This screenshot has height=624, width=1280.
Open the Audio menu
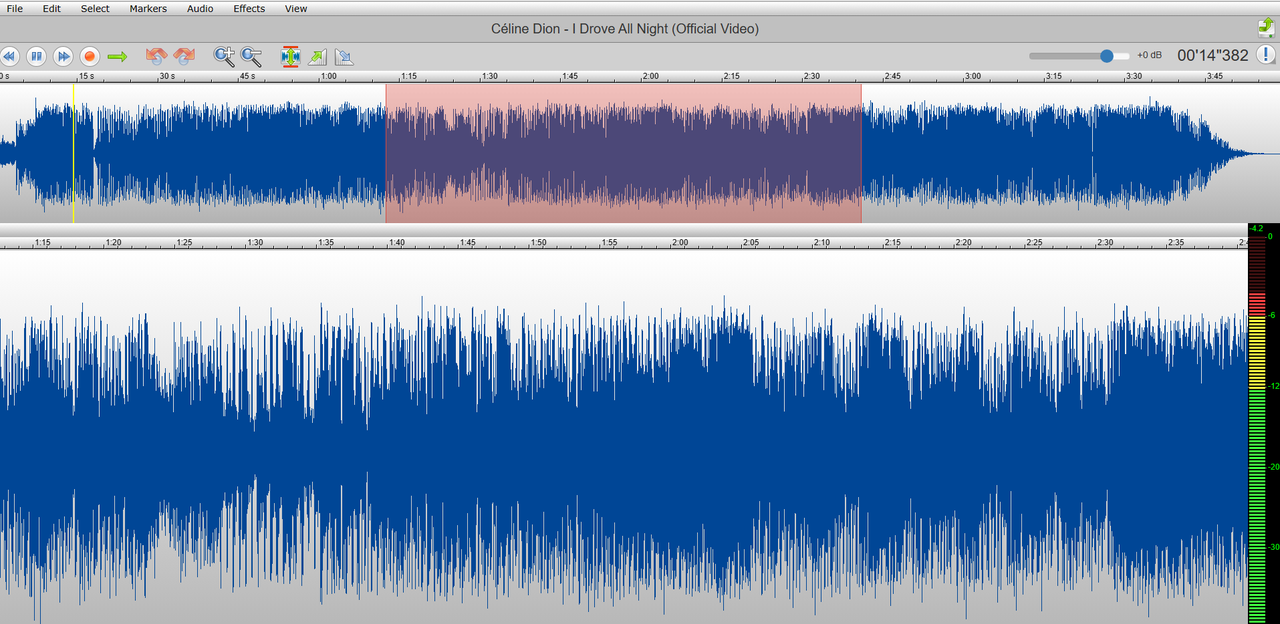[x=200, y=8]
